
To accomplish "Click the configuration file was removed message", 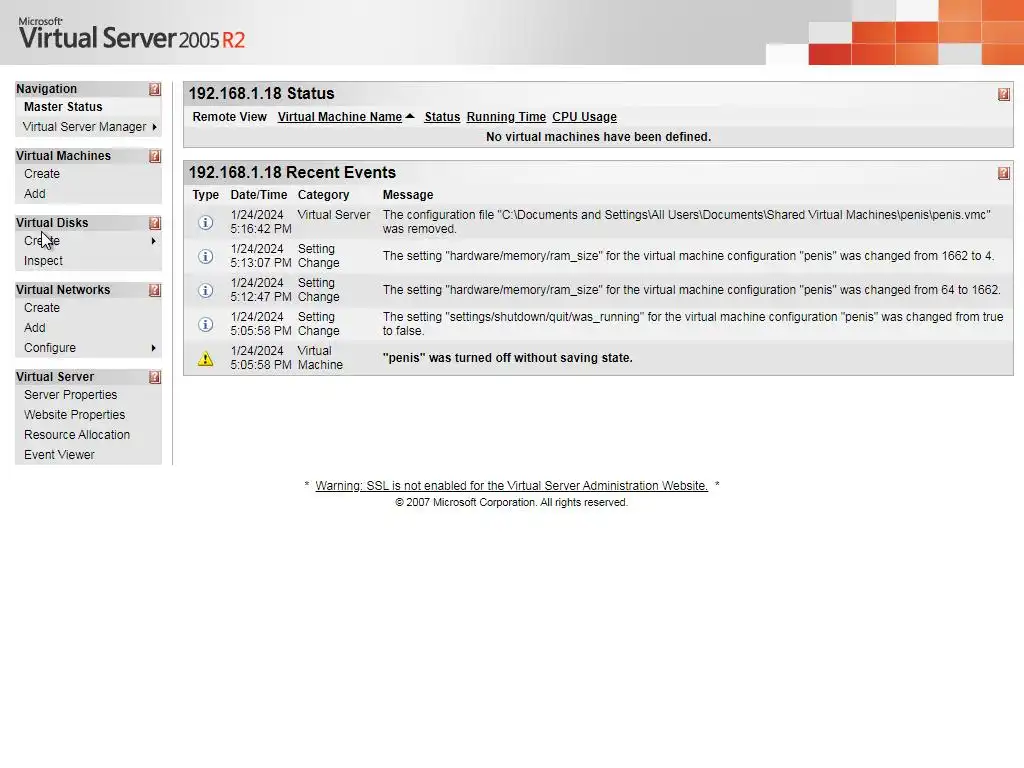I will click(x=686, y=222).
